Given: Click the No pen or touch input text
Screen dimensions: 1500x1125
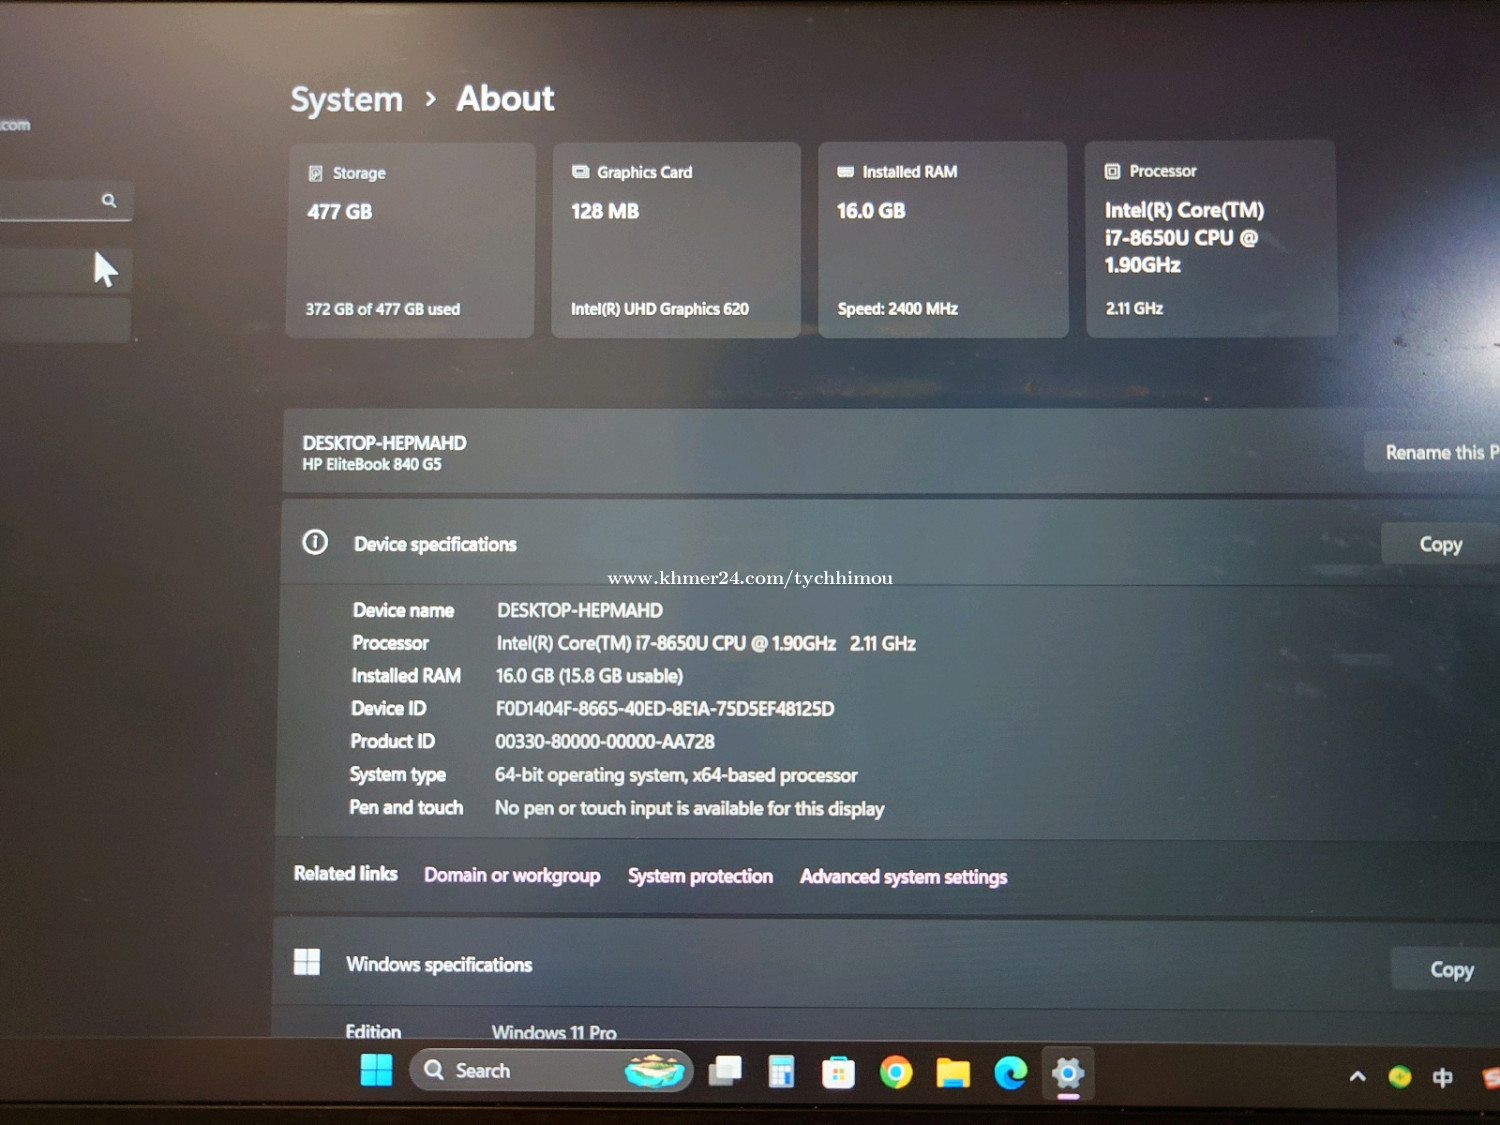Looking at the screenshot, I should pos(689,808).
